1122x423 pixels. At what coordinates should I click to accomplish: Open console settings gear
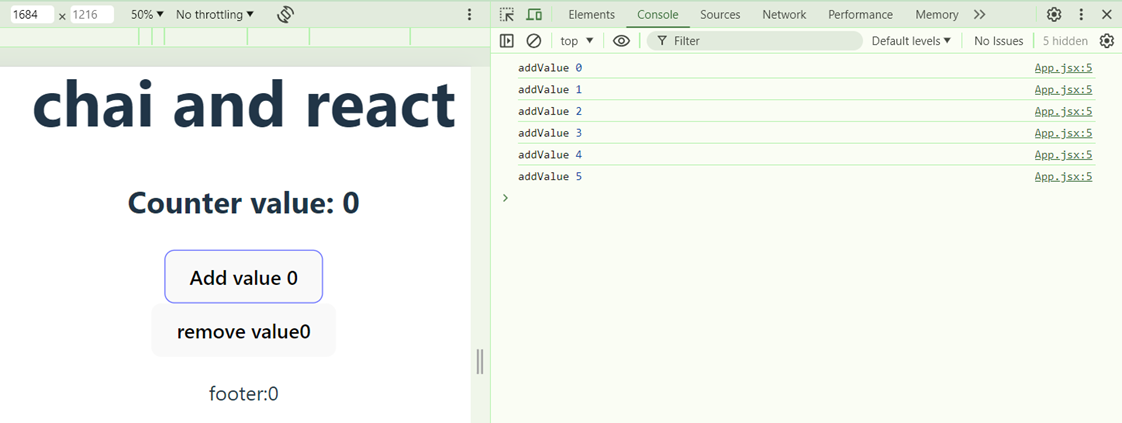[x=1107, y=41]
